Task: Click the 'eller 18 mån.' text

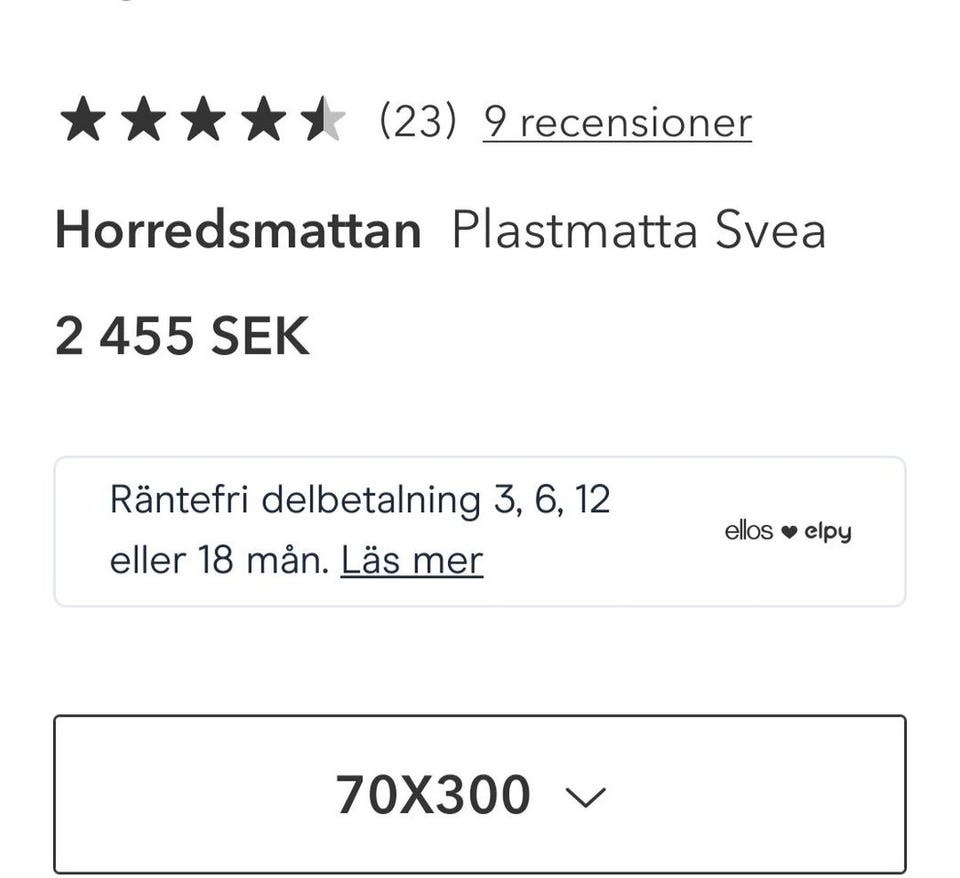Action: pos(219,560)
